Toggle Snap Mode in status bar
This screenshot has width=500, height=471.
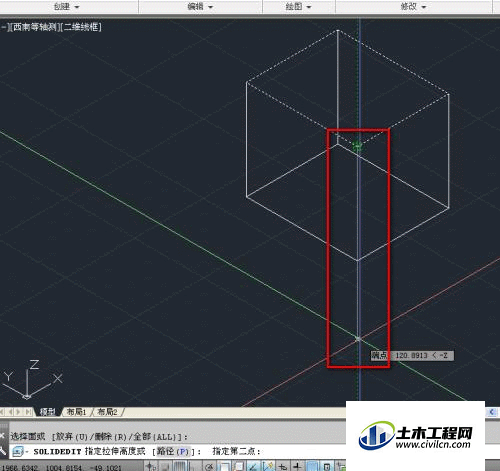pyautogui.click(x=165, y=466)
